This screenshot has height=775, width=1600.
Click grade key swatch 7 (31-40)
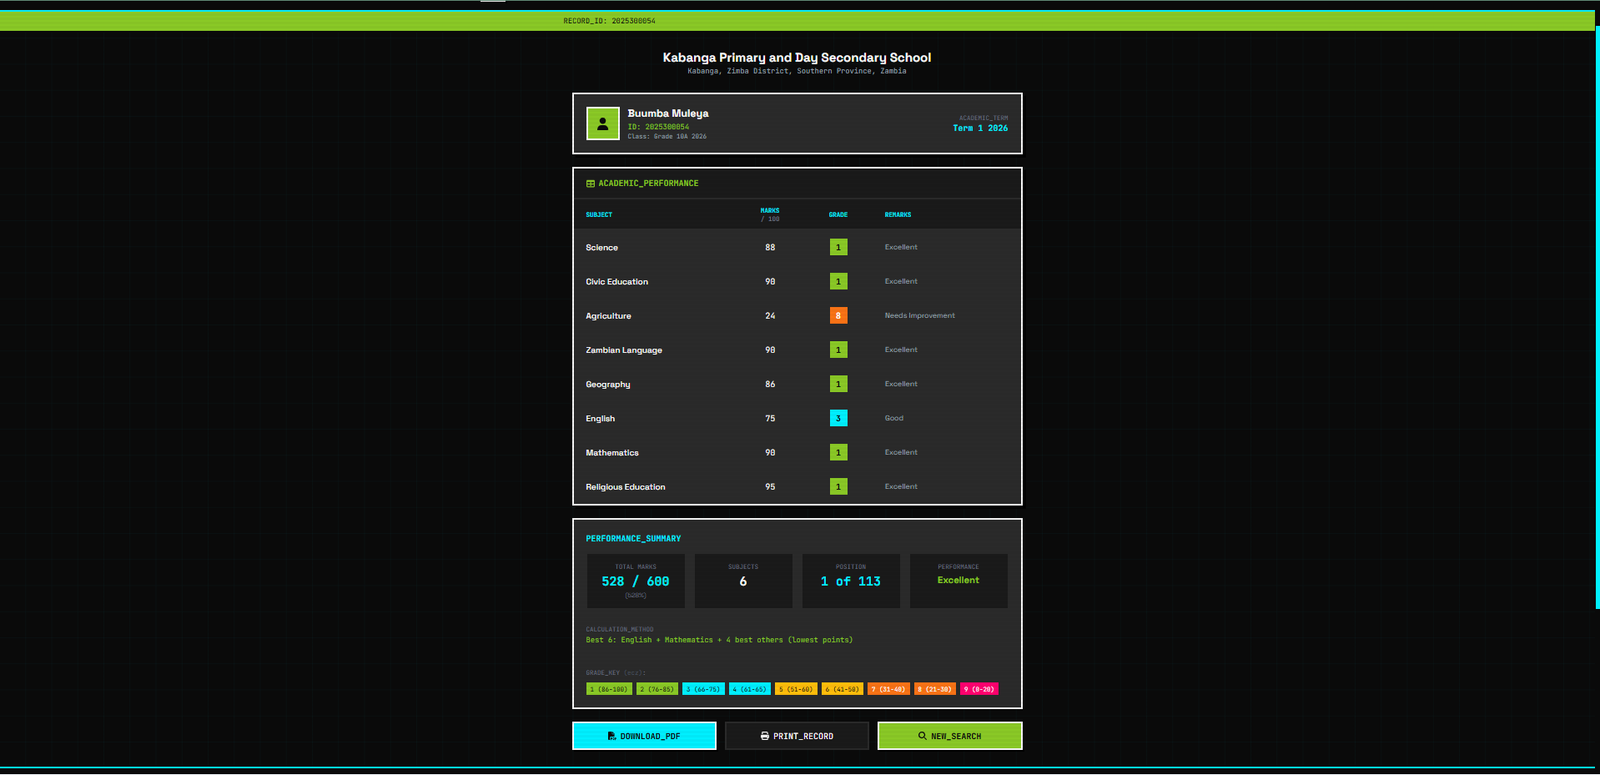[888, 689]
